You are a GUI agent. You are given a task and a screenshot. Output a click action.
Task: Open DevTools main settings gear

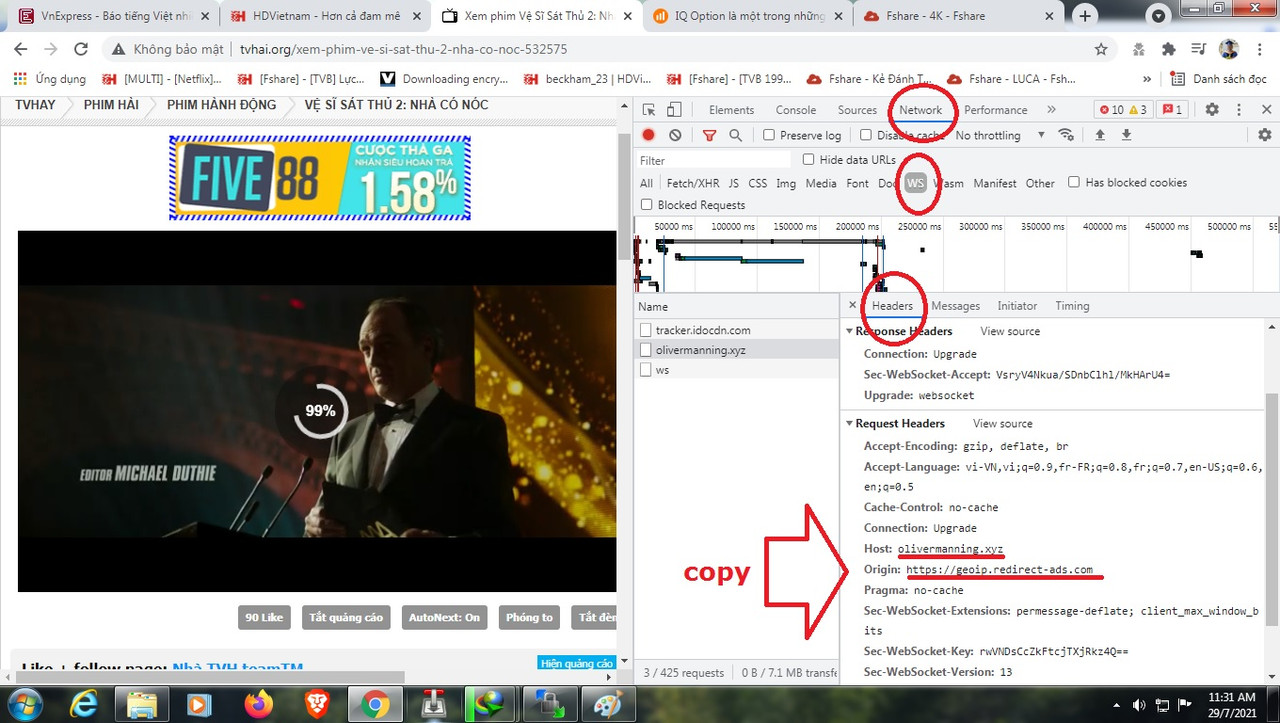pos(1212,110)
